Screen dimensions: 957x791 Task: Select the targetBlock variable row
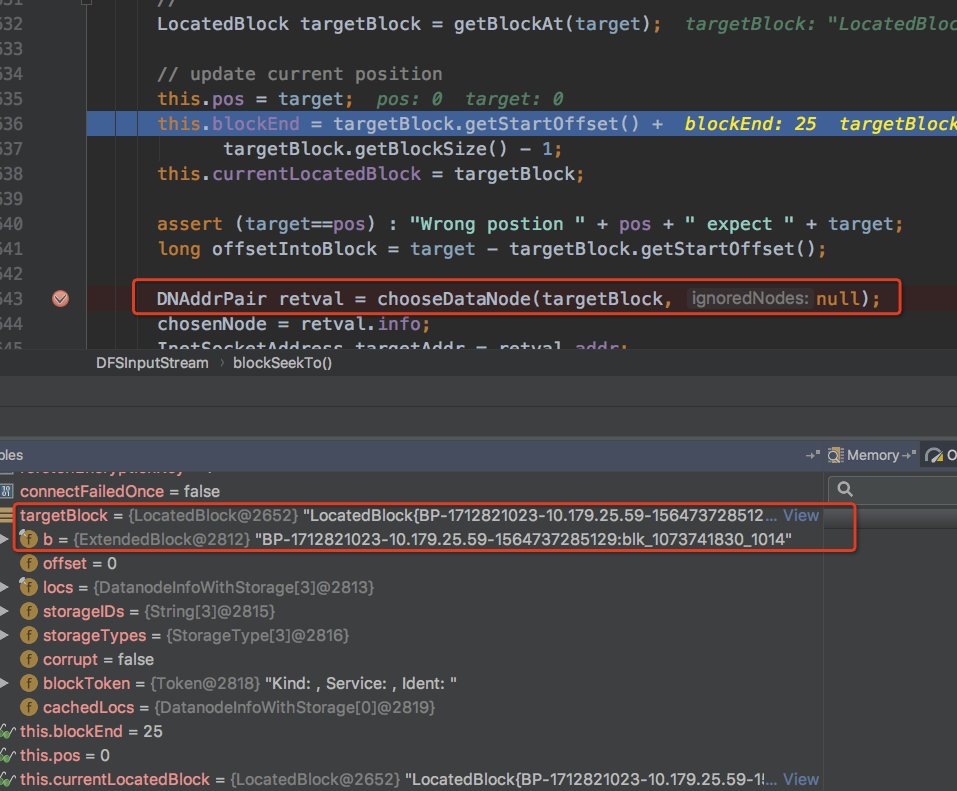click(411, 516)
